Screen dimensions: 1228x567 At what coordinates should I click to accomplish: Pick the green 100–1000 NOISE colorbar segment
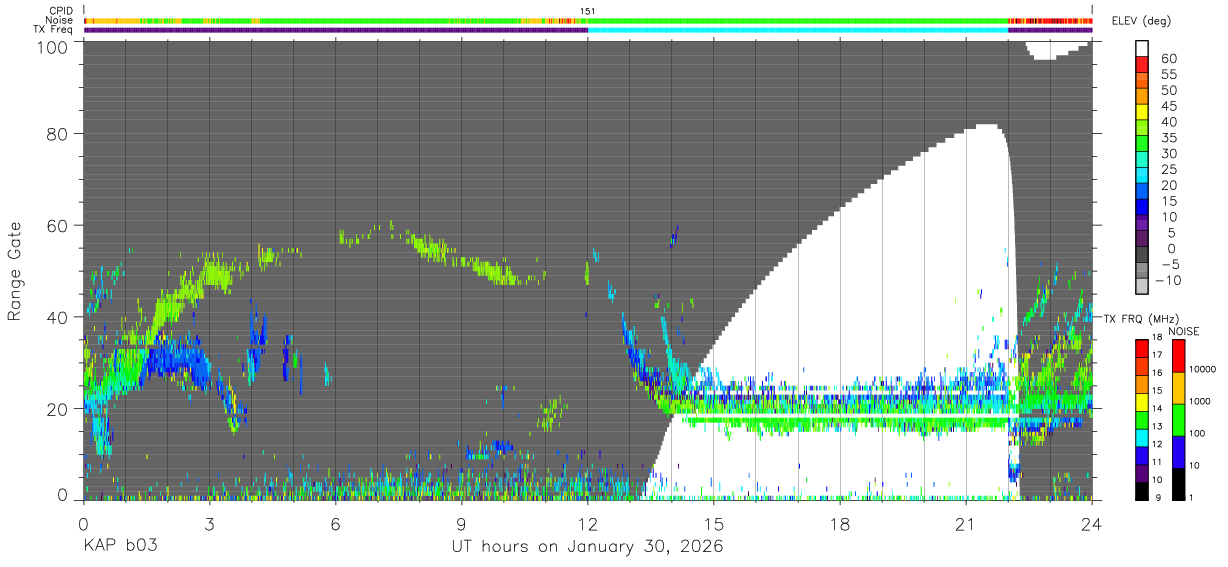tap(1179, 419)
